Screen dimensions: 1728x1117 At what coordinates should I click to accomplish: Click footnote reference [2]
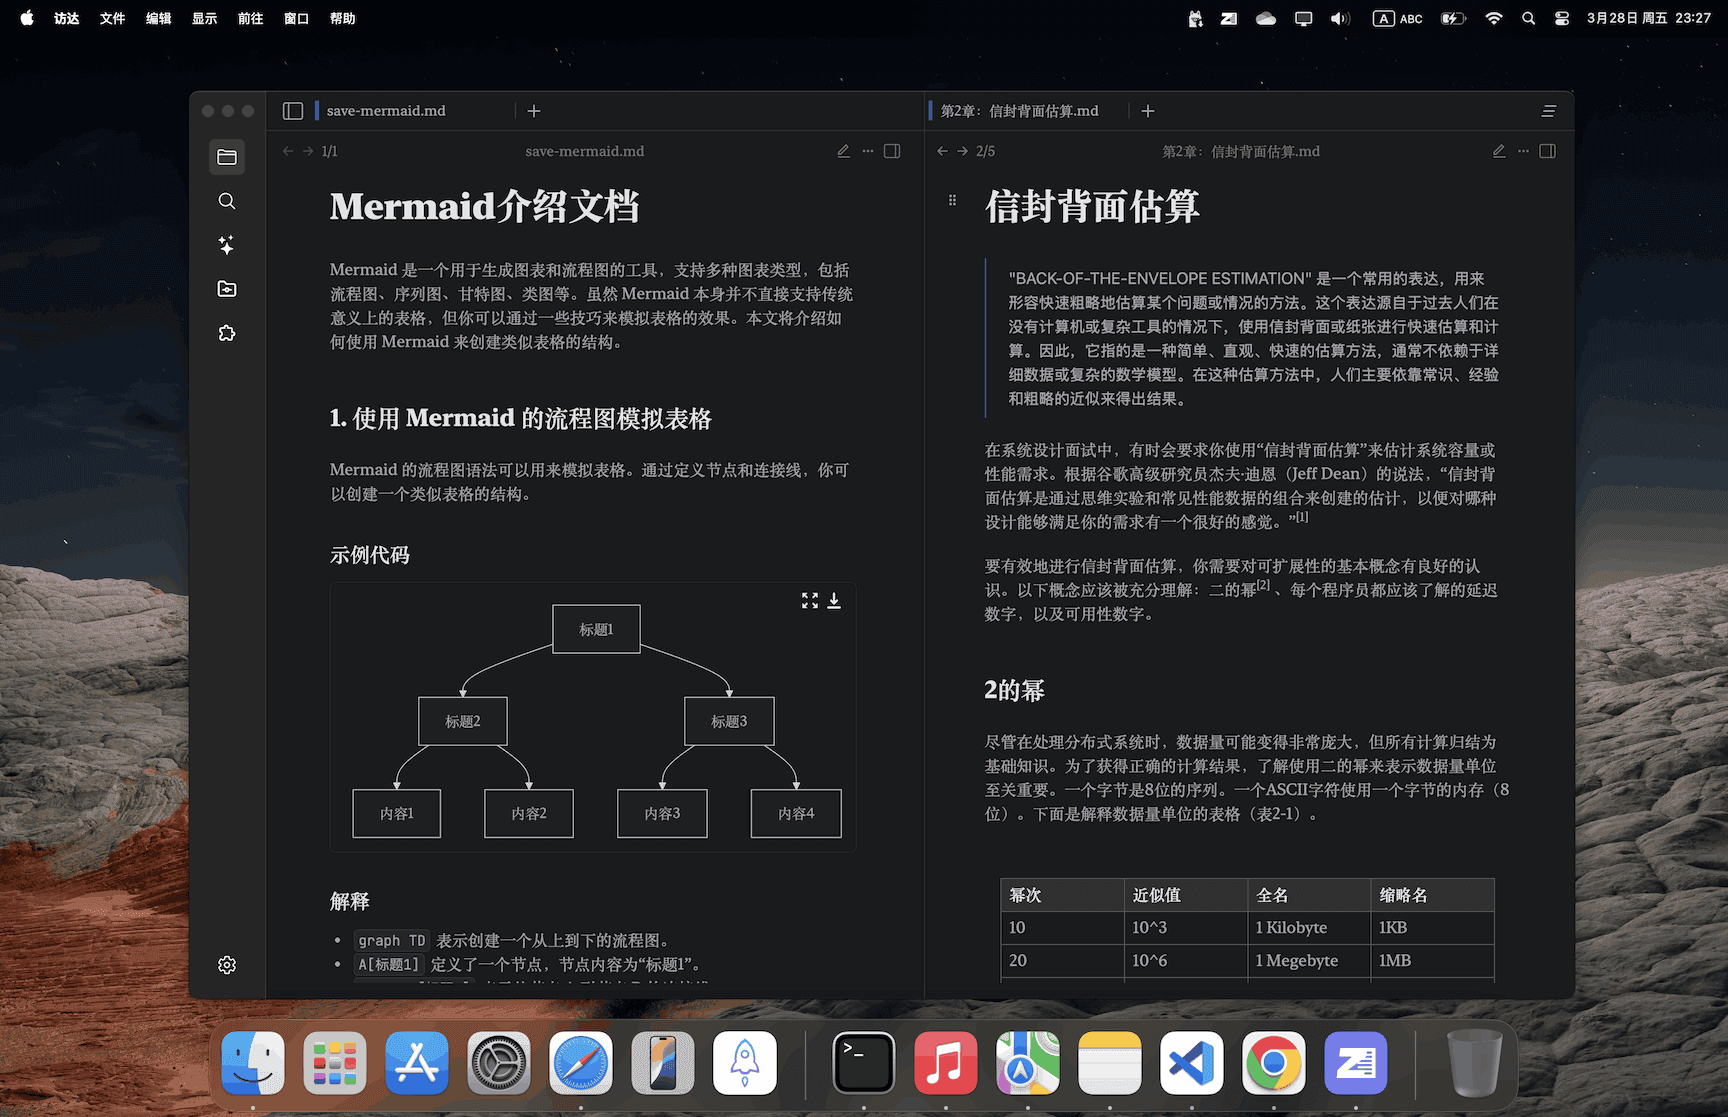tap(1264, 585)
